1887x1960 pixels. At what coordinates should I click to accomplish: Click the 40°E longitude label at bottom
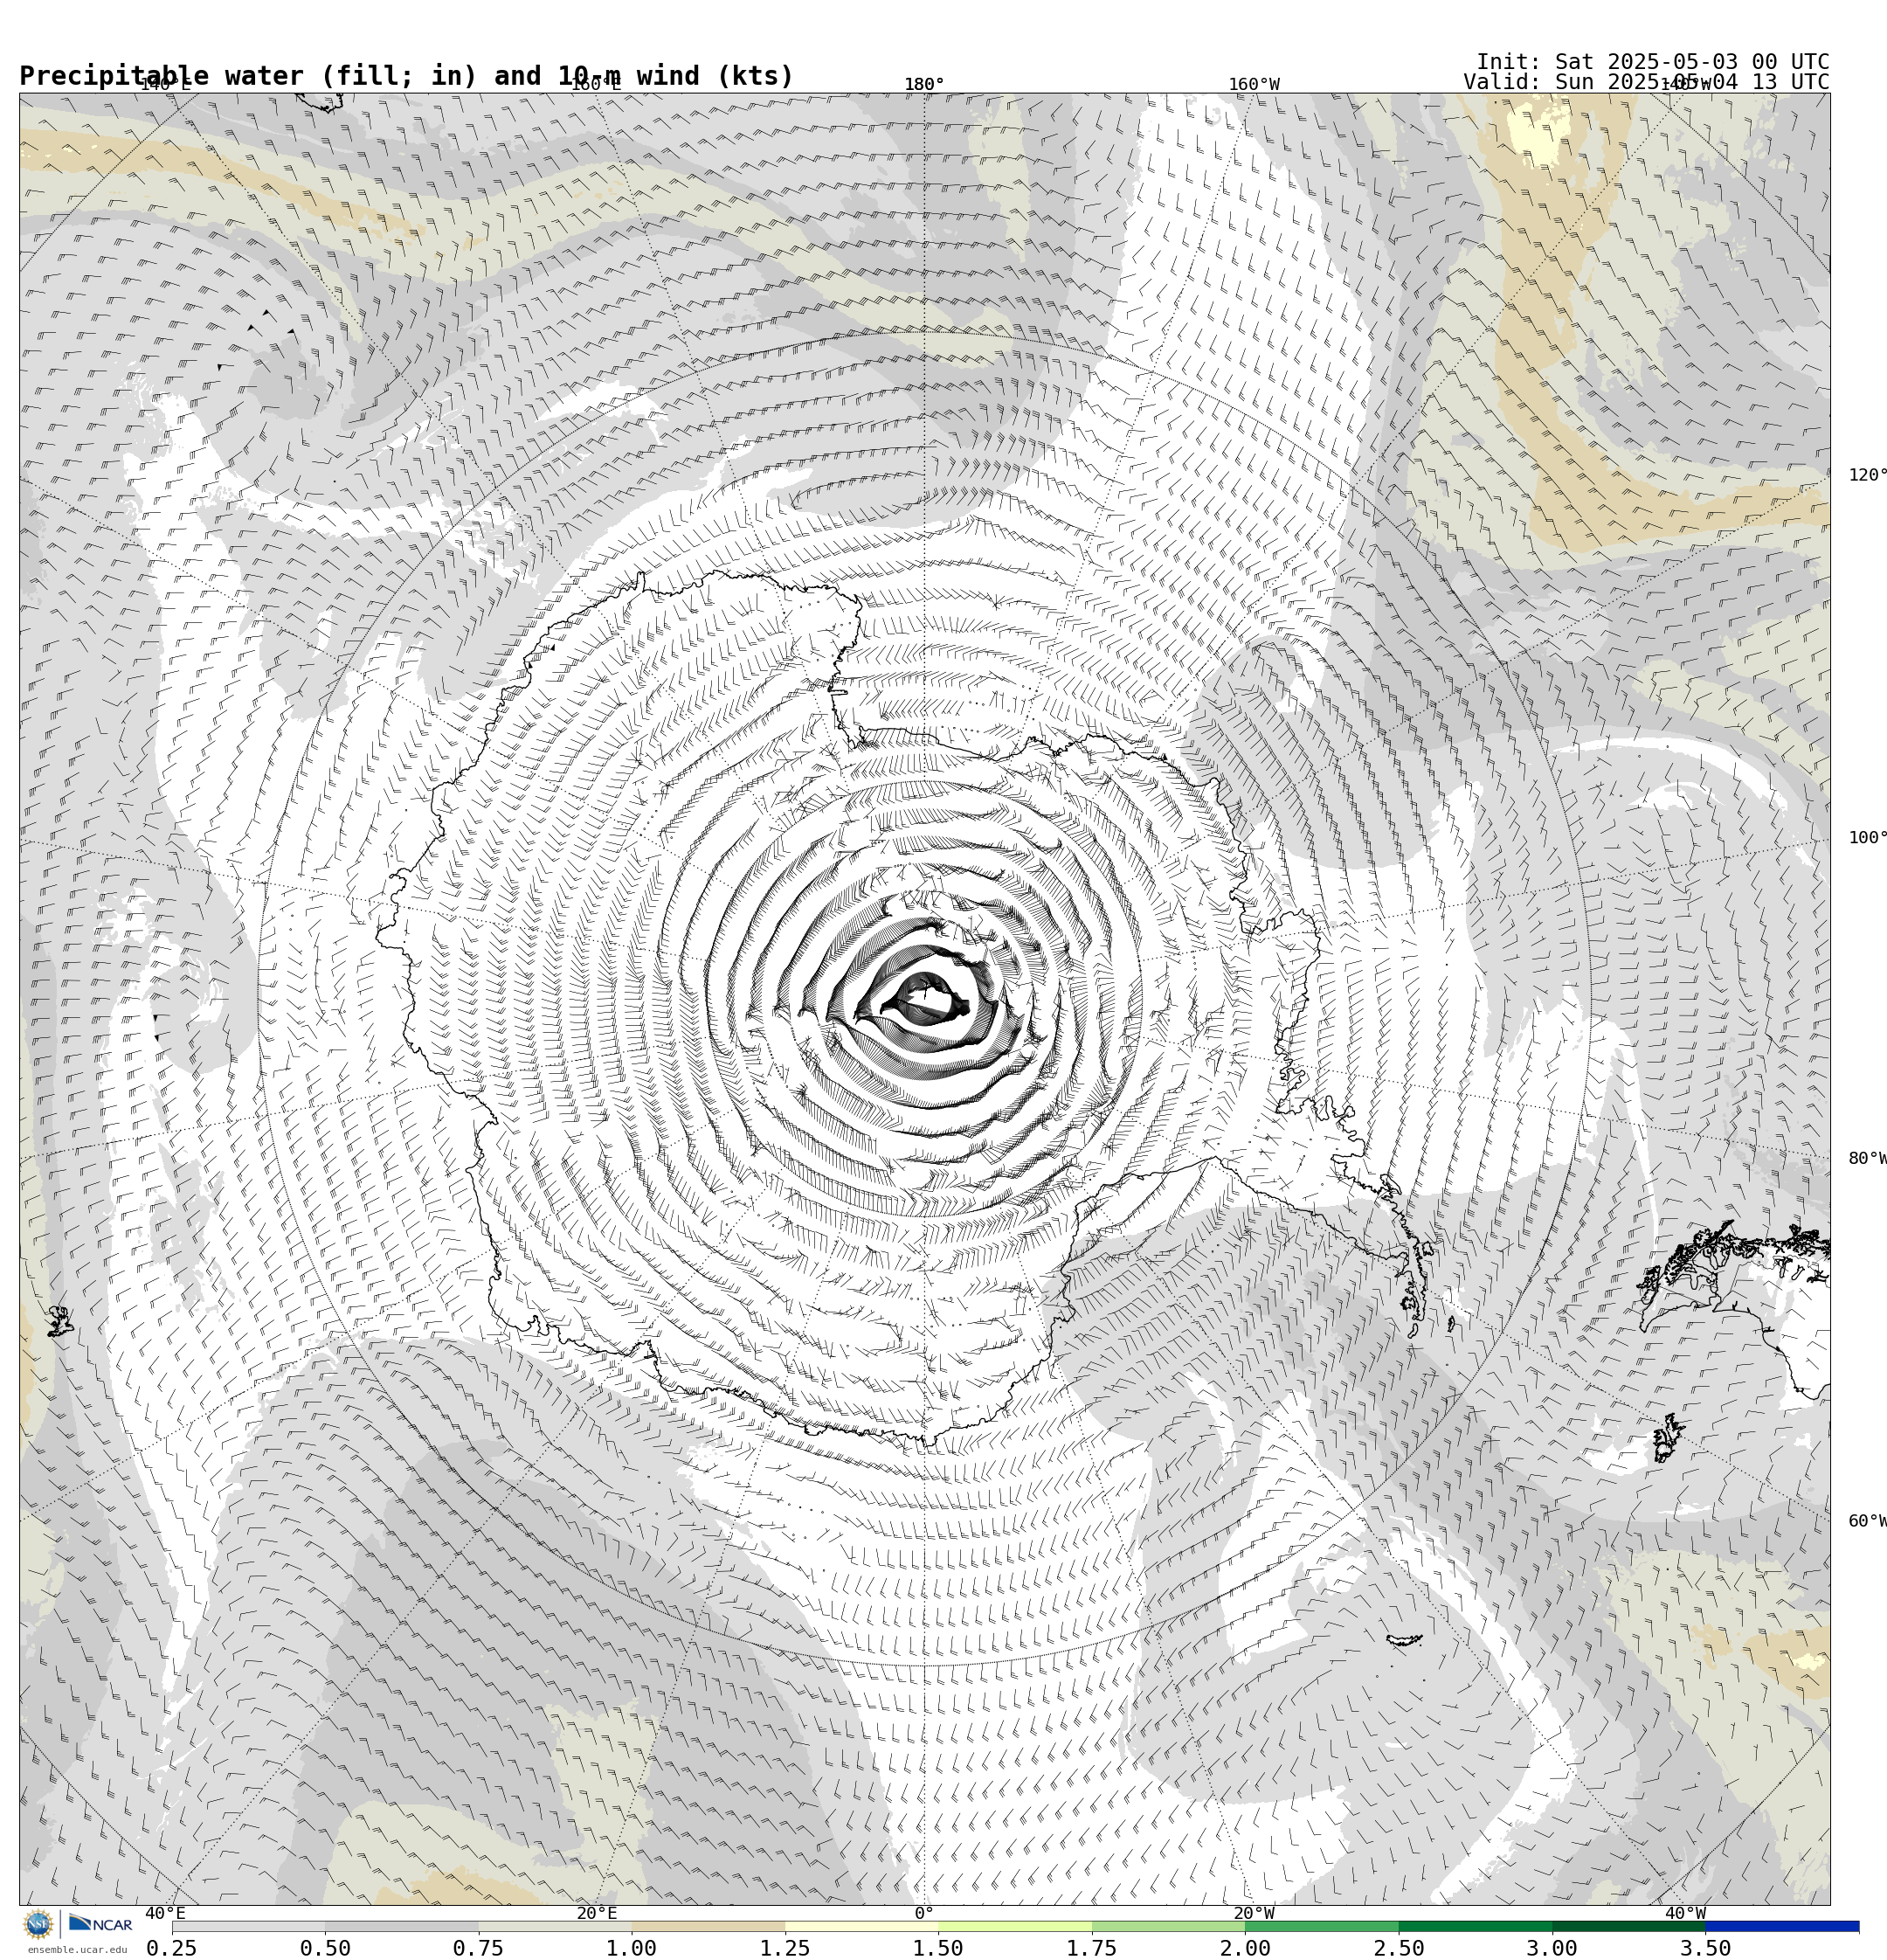pyautogui.click(x=165, y=1913)
